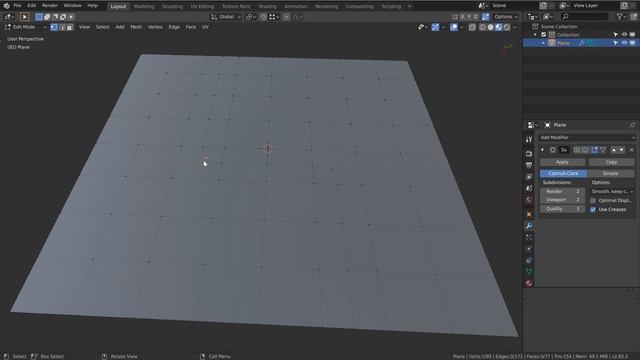Screen dimensions: 640x360
Task: Select Catmull-Clark subdivision type
Action: coord(563,173)
